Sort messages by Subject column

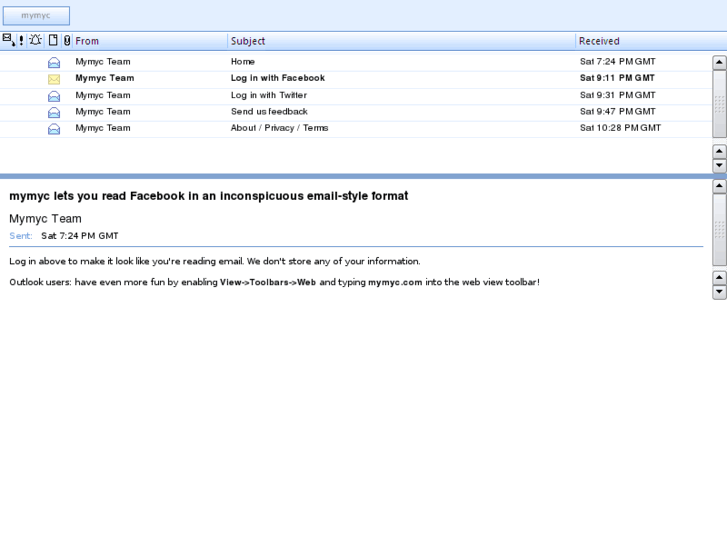[x=248, y=41]
